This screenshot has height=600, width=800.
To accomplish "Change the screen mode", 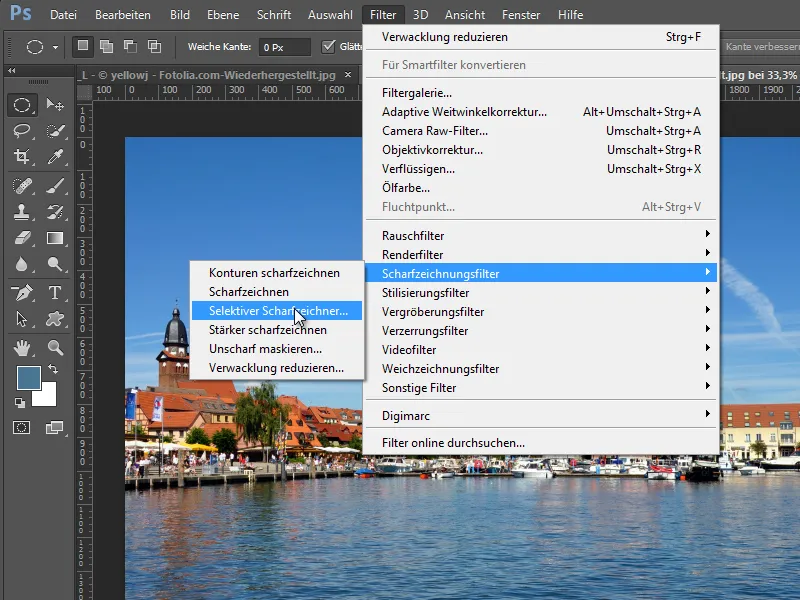I will (55, 428).
